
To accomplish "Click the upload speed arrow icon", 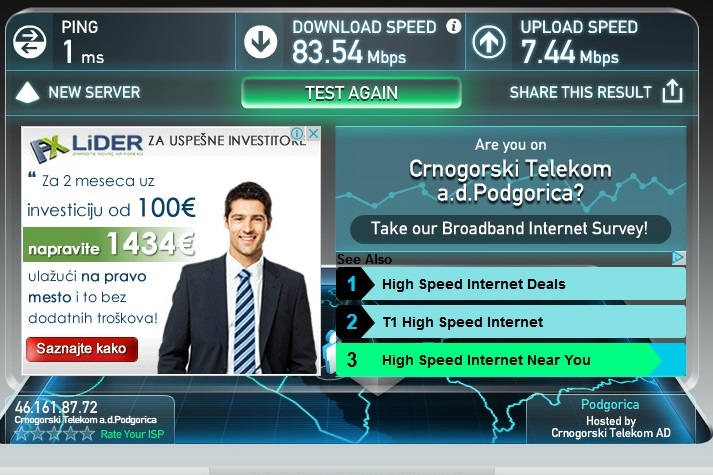I will pyautogui.click(x=489, y=42).
